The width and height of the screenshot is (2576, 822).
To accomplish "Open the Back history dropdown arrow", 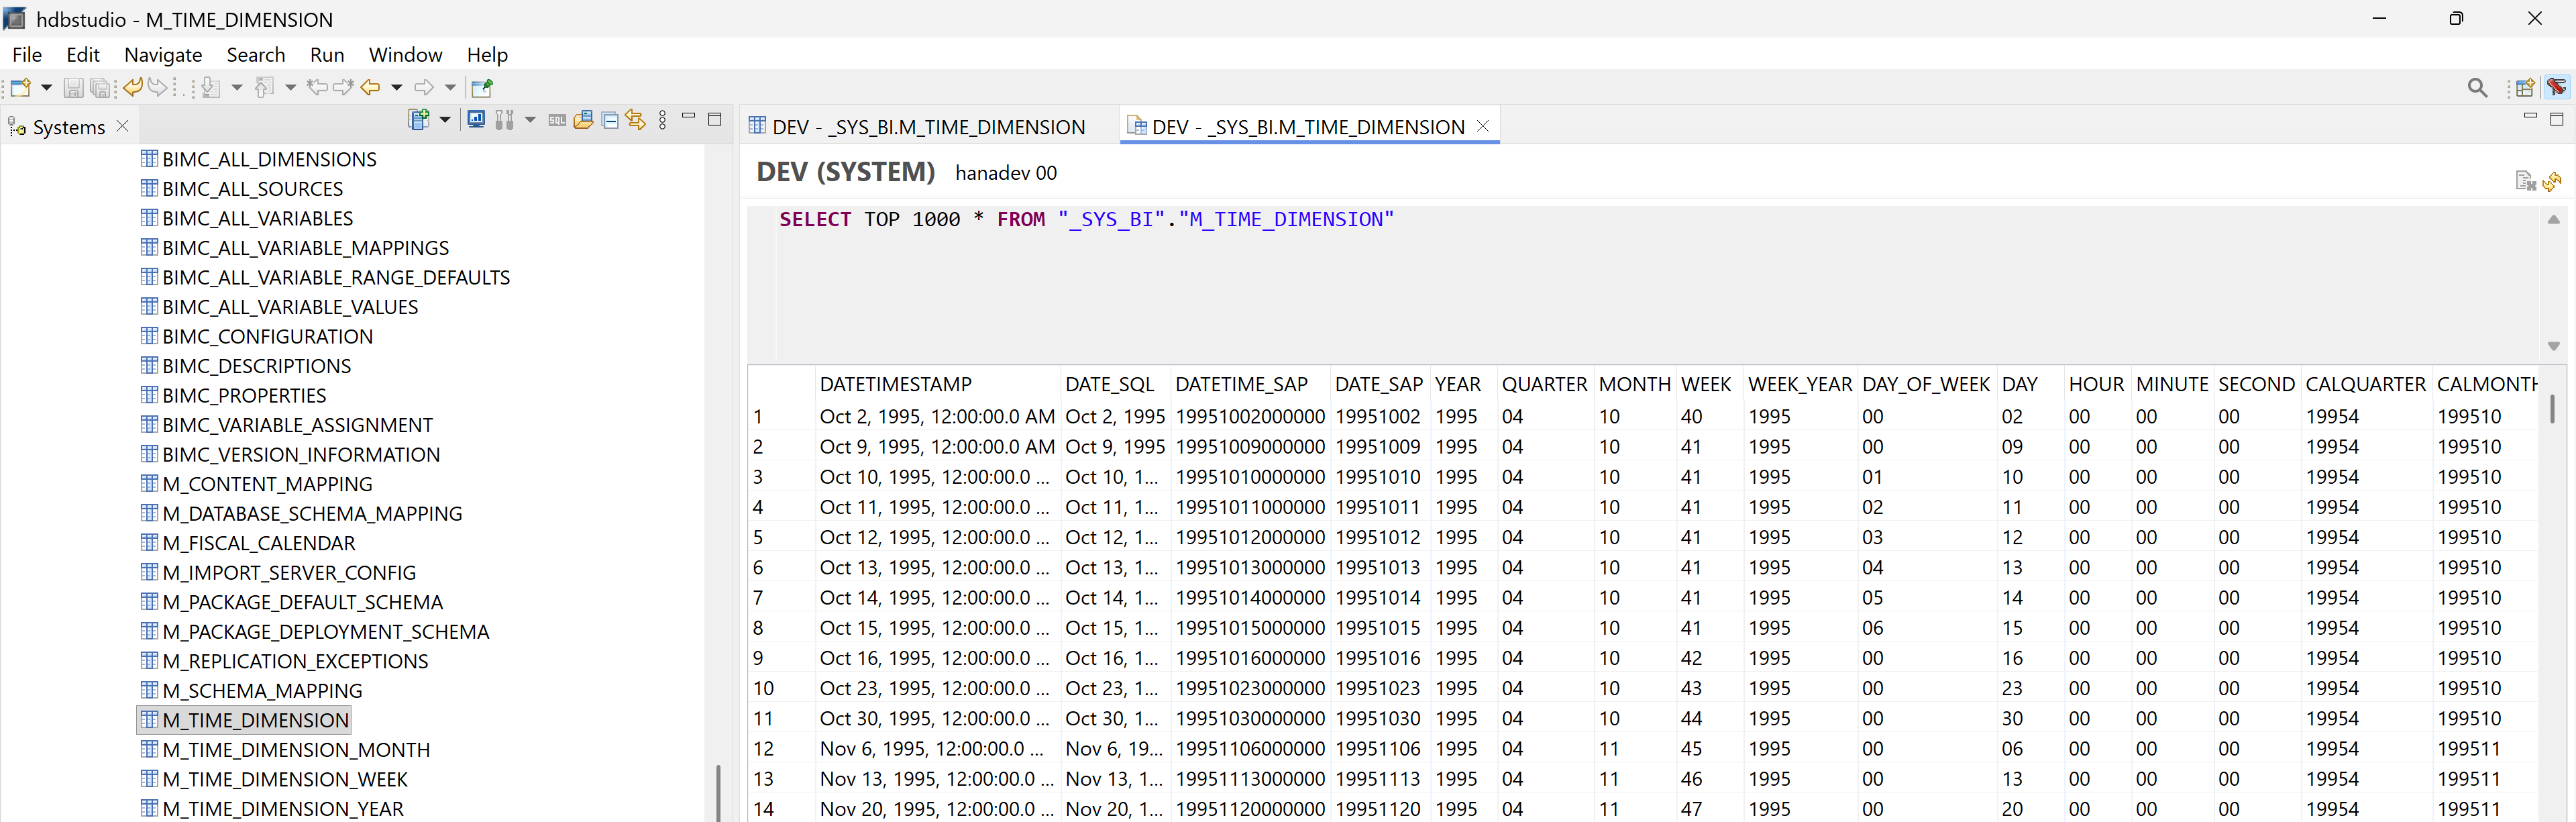I will [x=397, y=88].
